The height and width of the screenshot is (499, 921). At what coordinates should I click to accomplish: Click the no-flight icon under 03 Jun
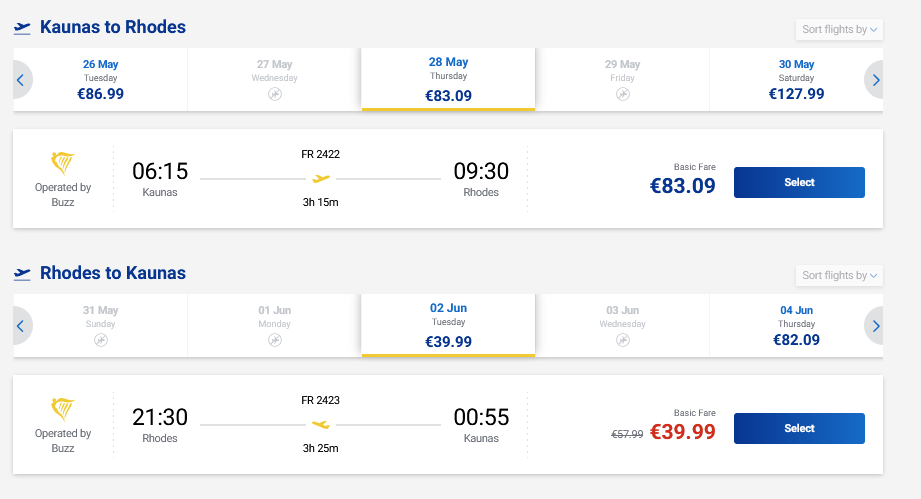[x=622, y=340]
